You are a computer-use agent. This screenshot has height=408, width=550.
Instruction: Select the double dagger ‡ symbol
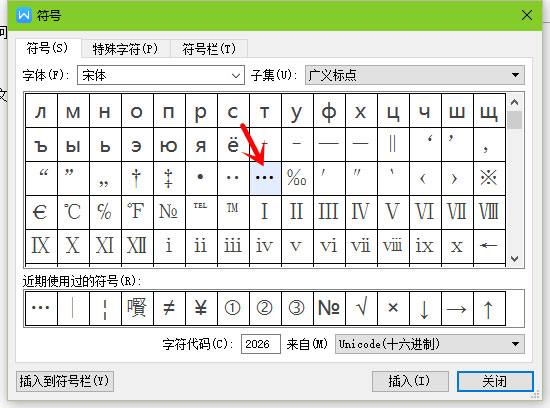click(169, 178)
